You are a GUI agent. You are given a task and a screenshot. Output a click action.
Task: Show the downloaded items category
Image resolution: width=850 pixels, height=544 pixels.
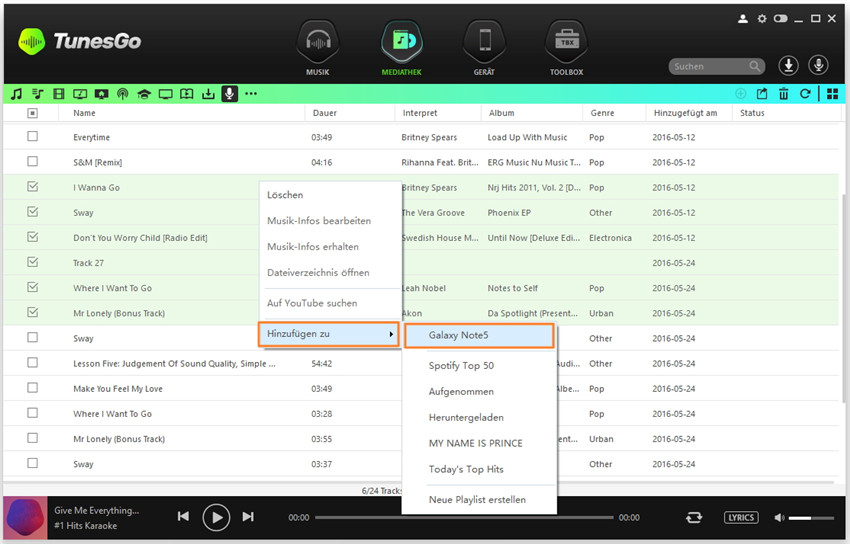(208, 94)
